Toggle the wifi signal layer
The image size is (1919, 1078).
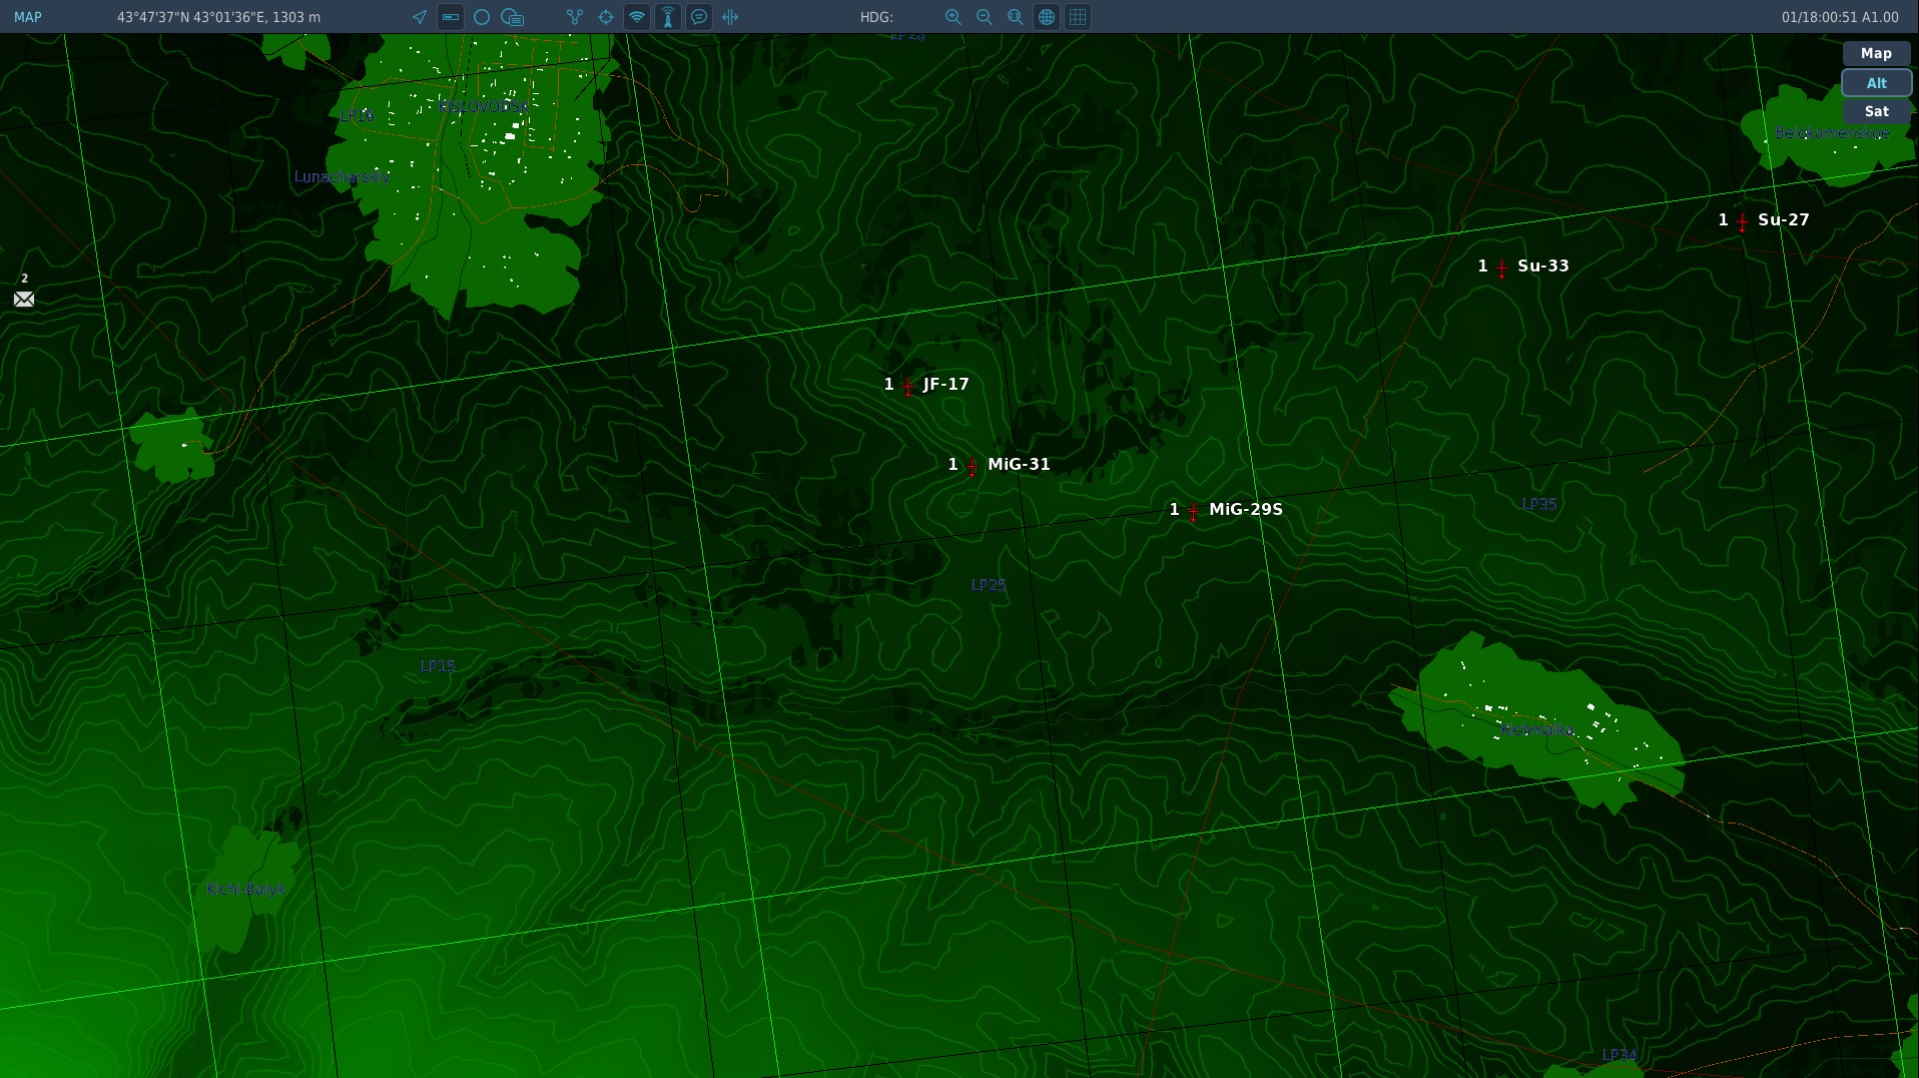[x=637, y=17]
